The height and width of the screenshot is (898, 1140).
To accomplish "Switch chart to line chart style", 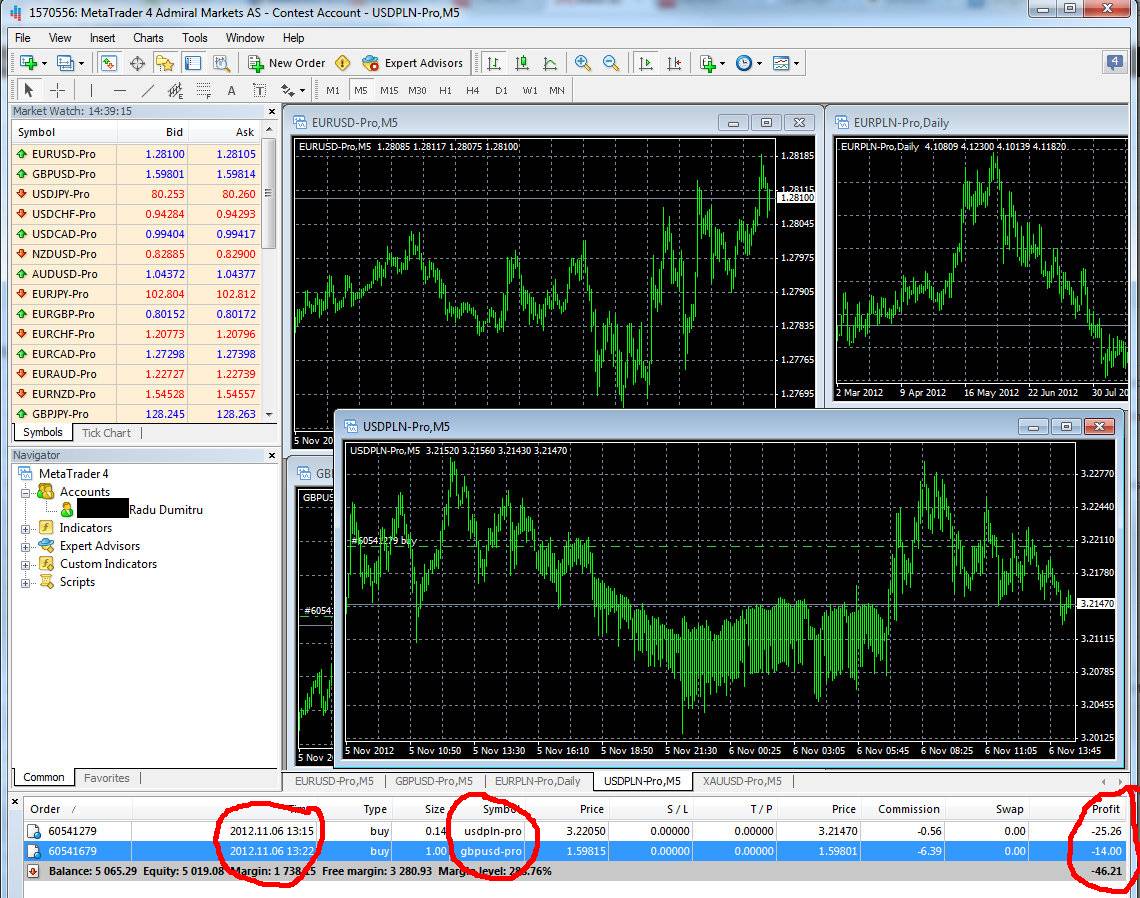I will tap(550, 63).
